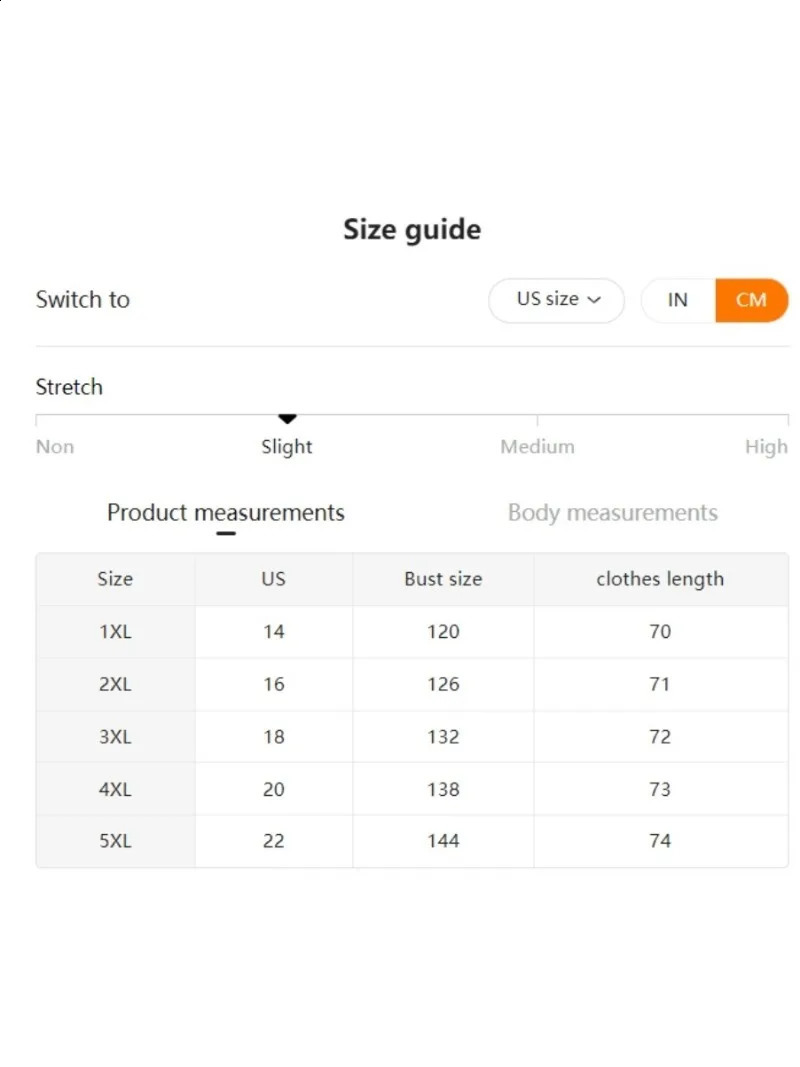Click the Size column header

click(x=115, y=579)
